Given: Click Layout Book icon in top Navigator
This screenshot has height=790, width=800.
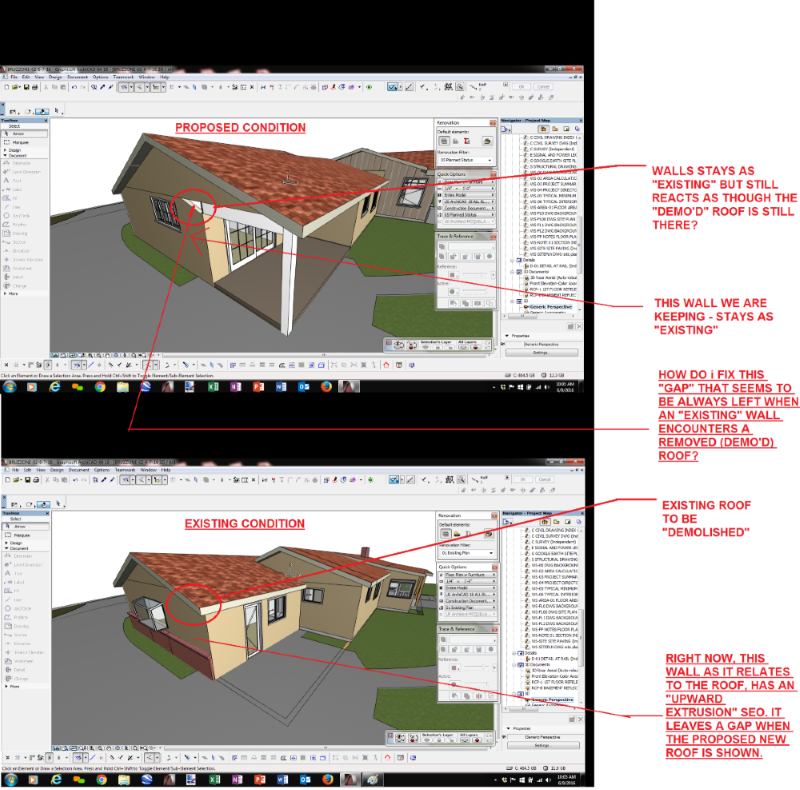Looking at the screenshot, I should (x=566, y=129).
